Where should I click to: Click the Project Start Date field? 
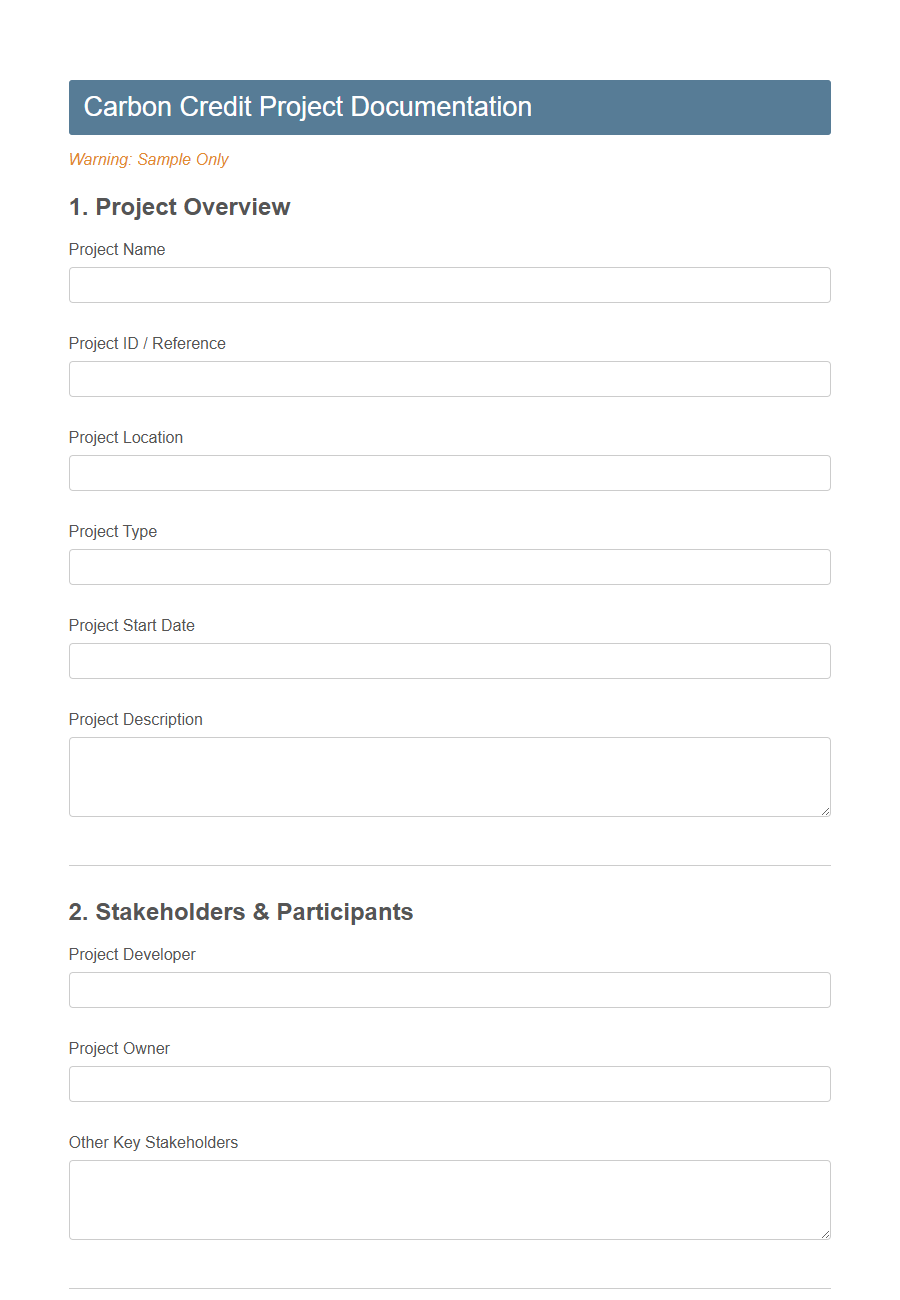(449, 661)
